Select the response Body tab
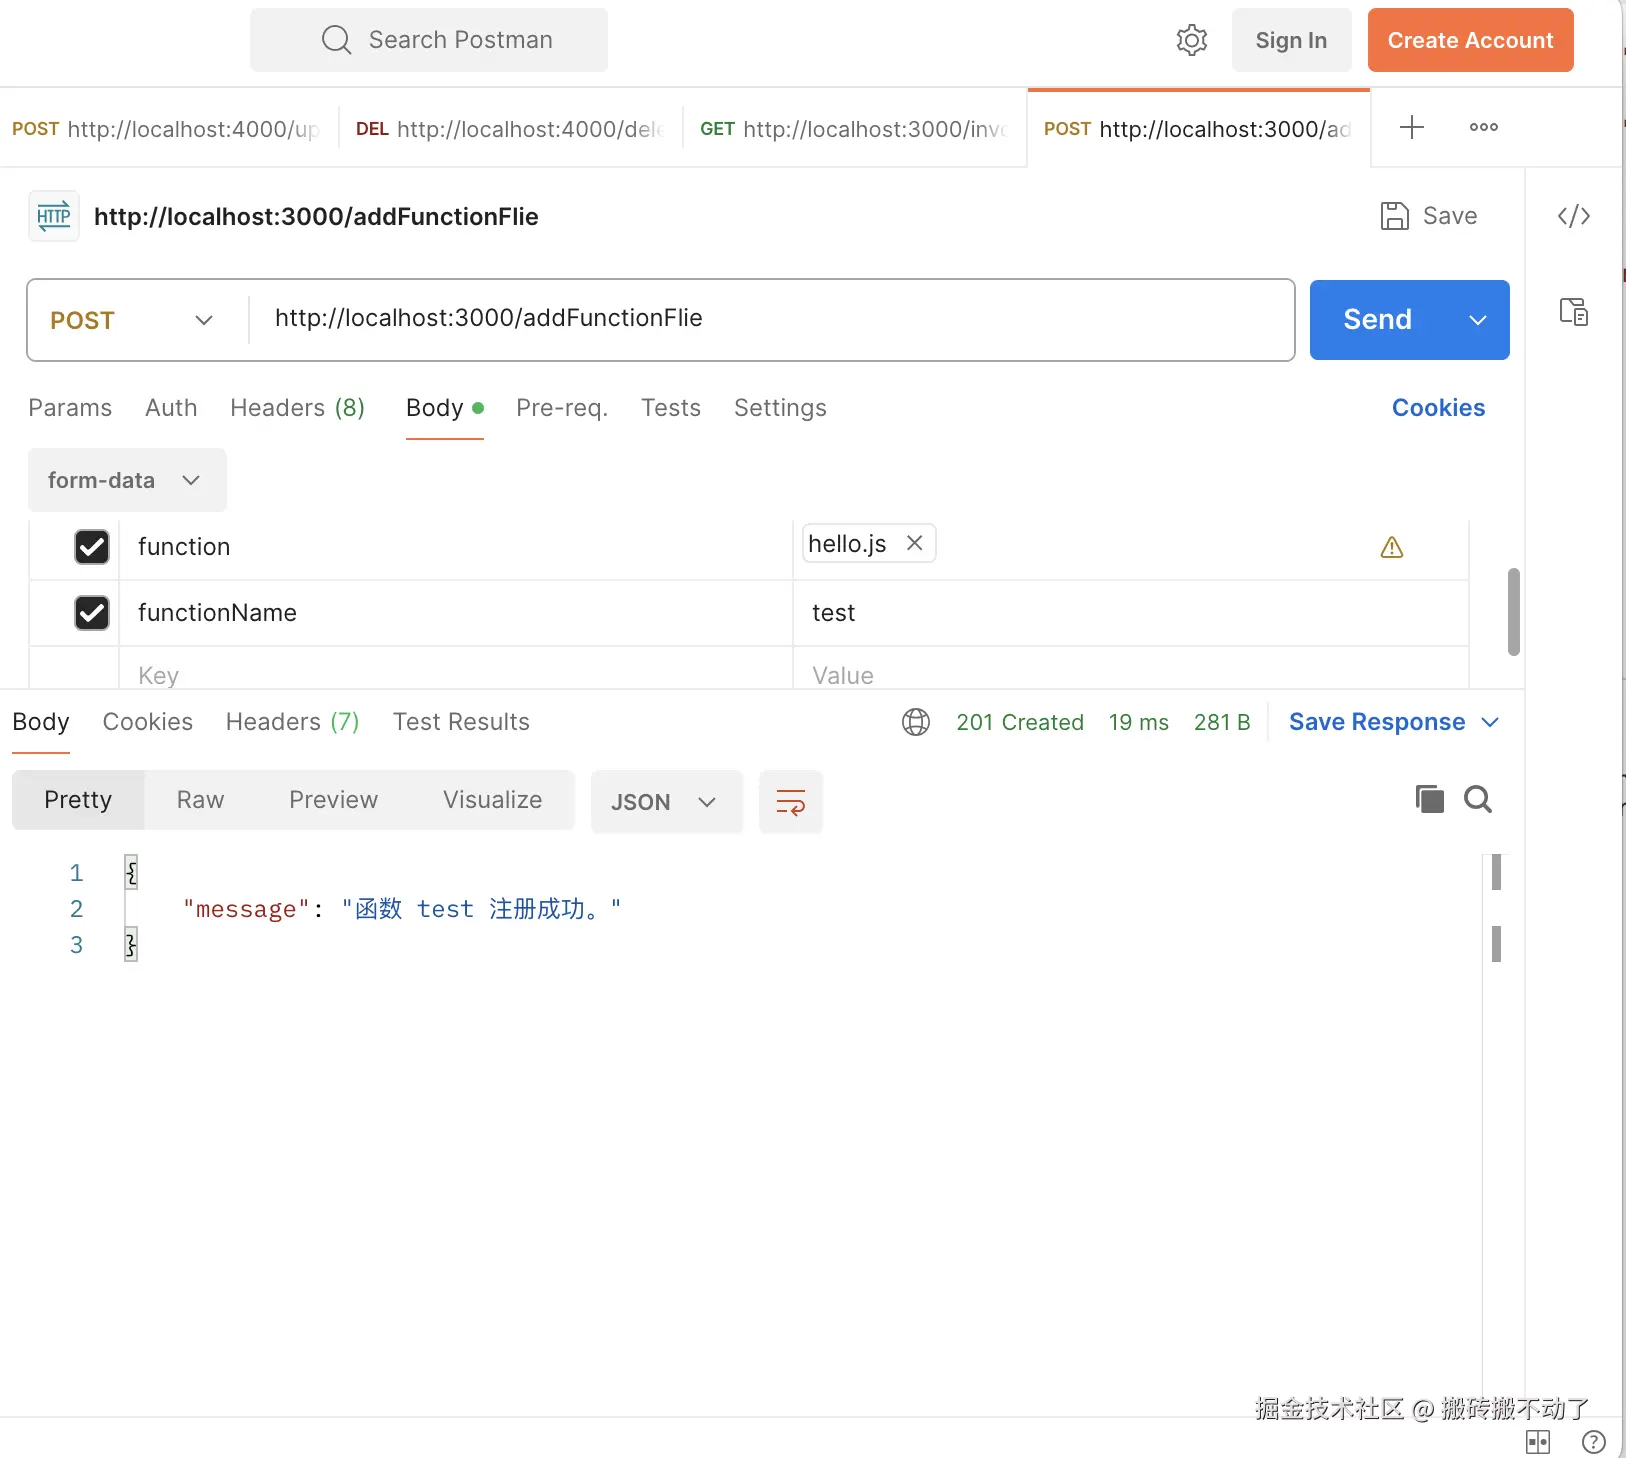The height and width of the screenshot is (1458, 1626). click(41, 722)
